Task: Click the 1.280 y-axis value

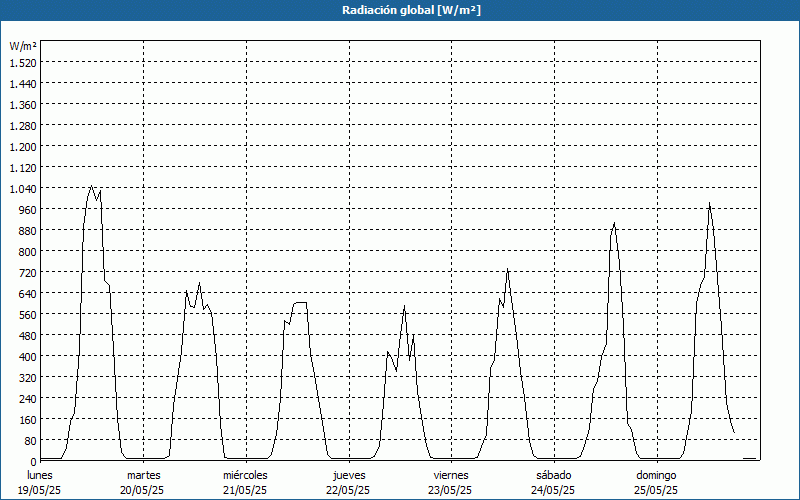Action: (23, 126)
